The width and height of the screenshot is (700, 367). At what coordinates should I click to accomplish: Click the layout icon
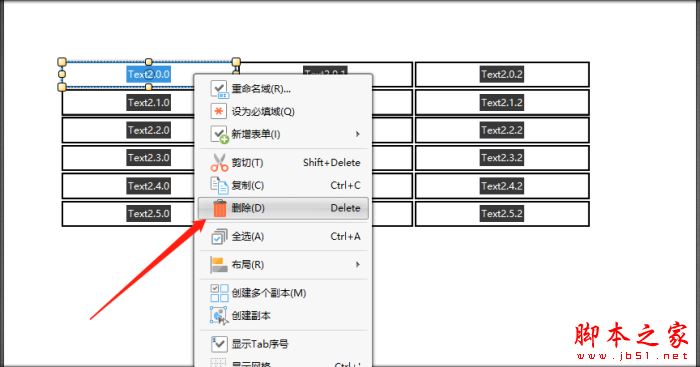[x=219, y=264]
